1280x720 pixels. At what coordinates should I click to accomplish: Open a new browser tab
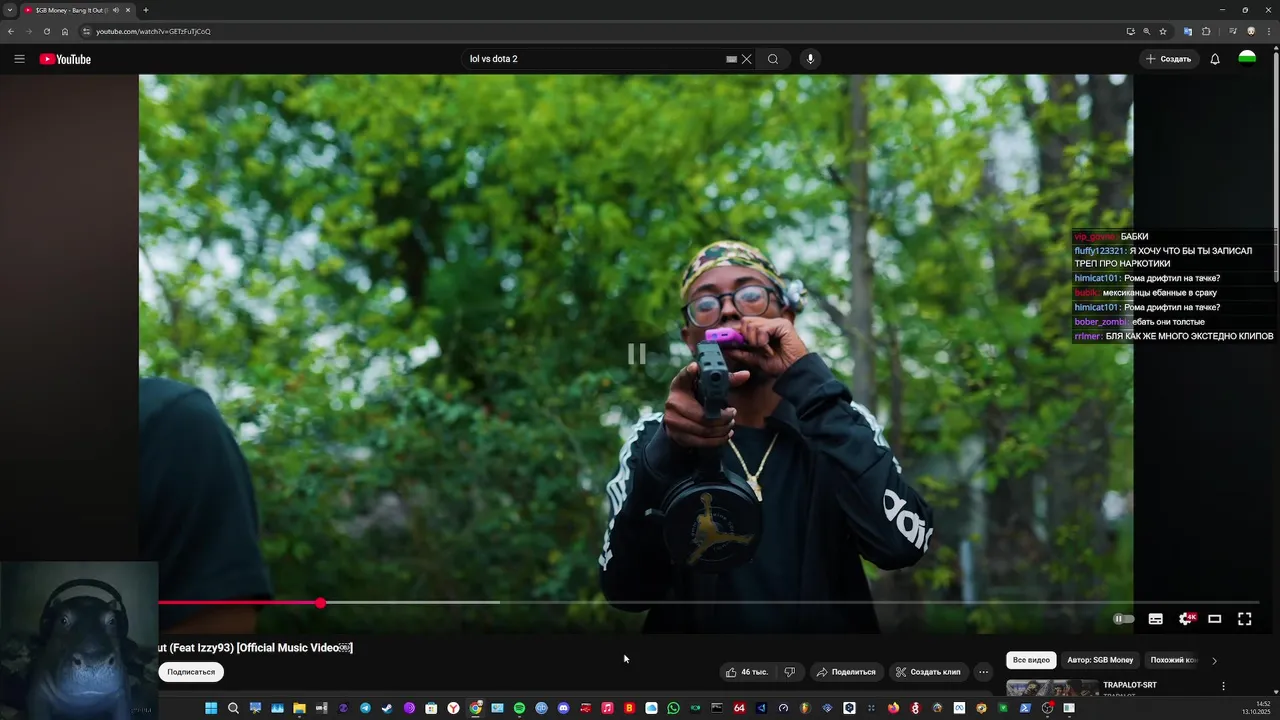tap(146, 10)
